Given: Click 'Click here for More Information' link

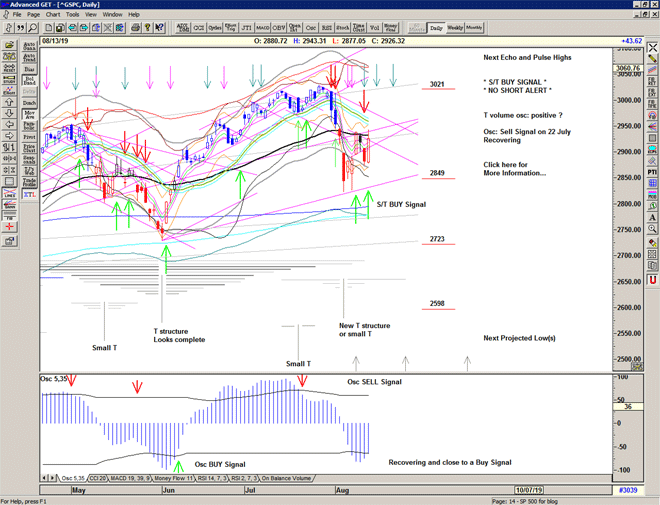Looking at the screenshot, I should coord(514,169).
